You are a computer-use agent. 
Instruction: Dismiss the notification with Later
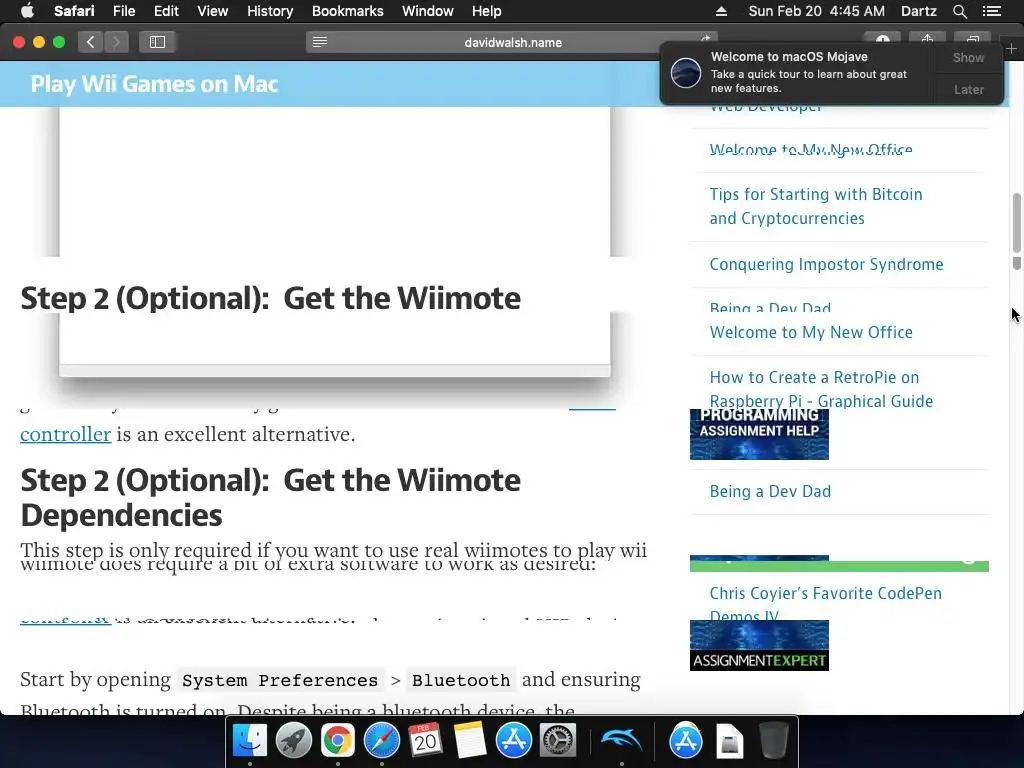[968, 89]
